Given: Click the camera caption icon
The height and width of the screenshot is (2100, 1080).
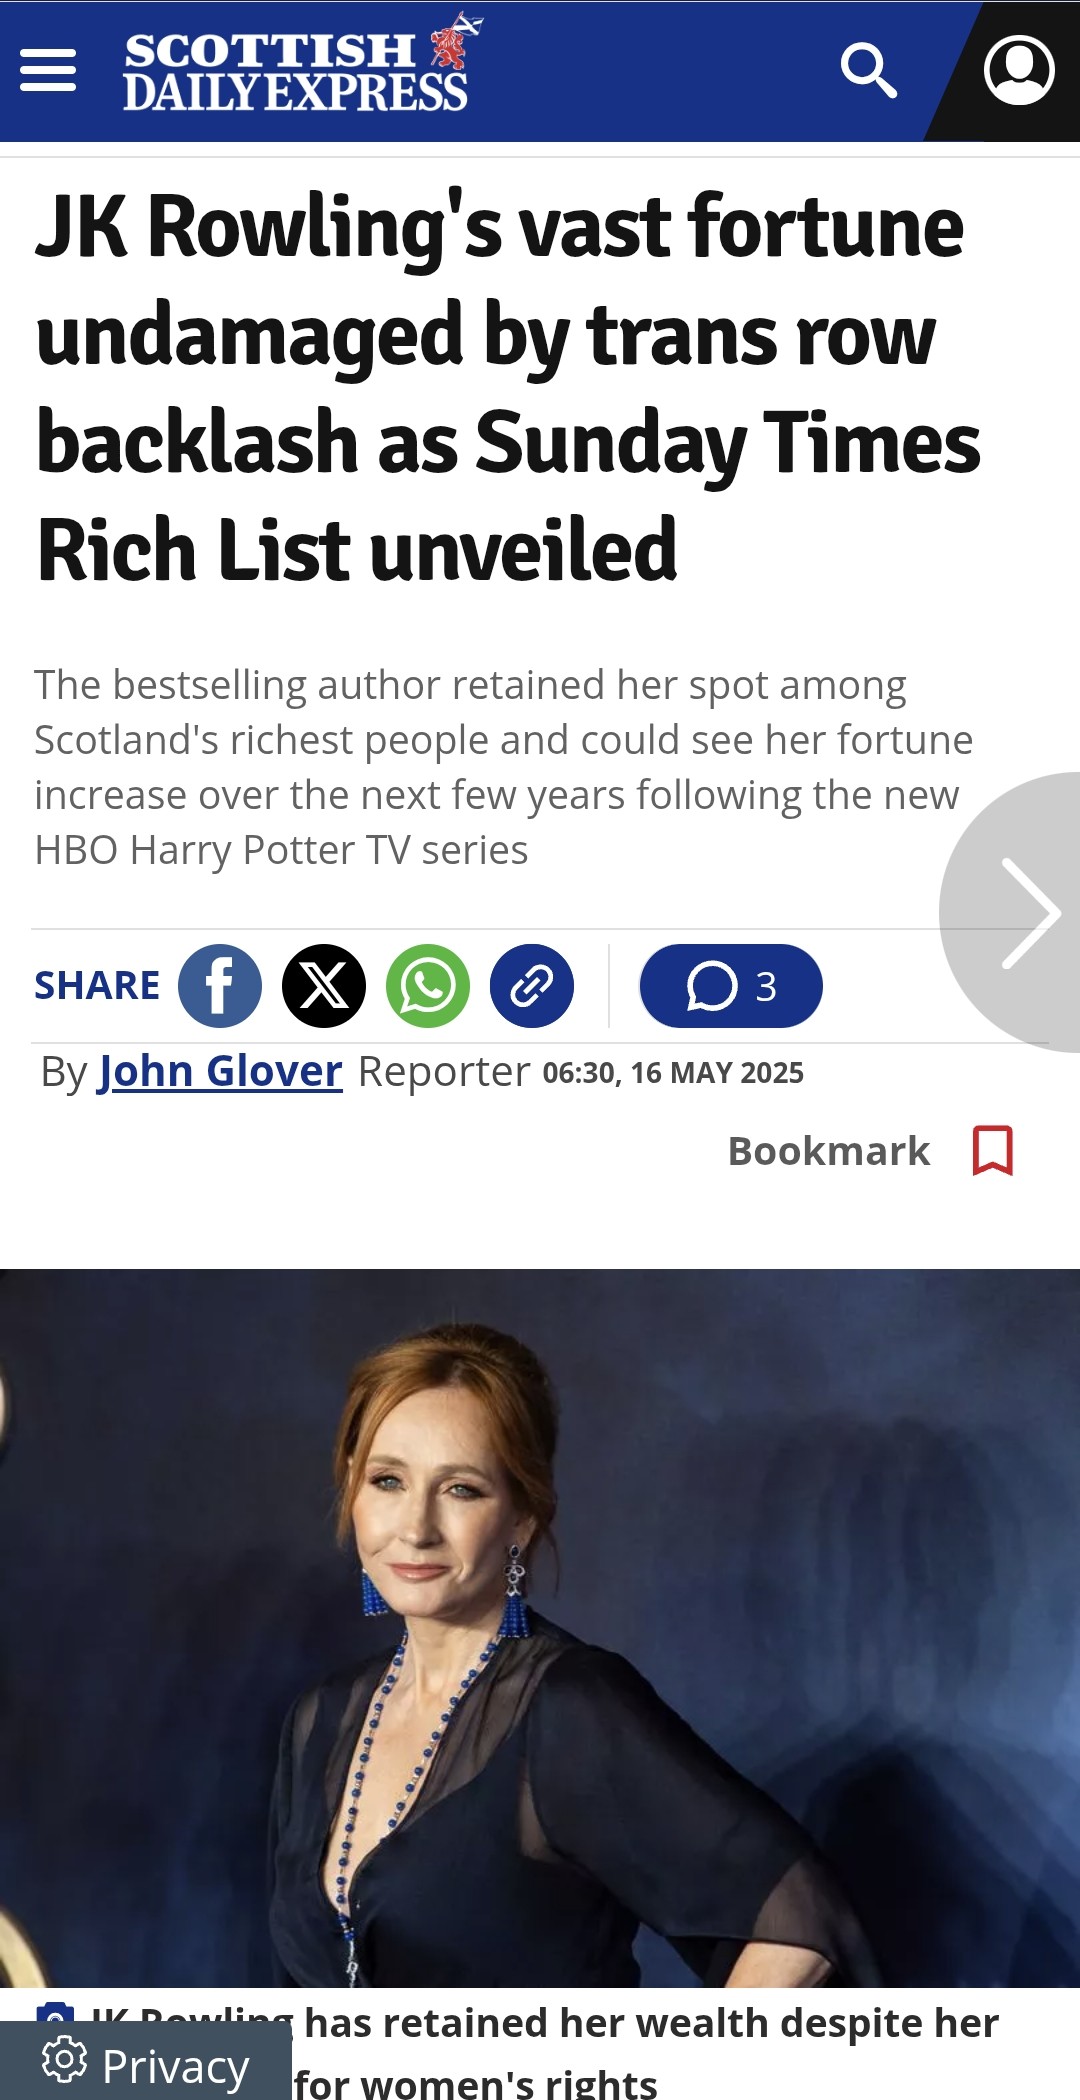Looking at the screenshot, I should point(55,2012).
